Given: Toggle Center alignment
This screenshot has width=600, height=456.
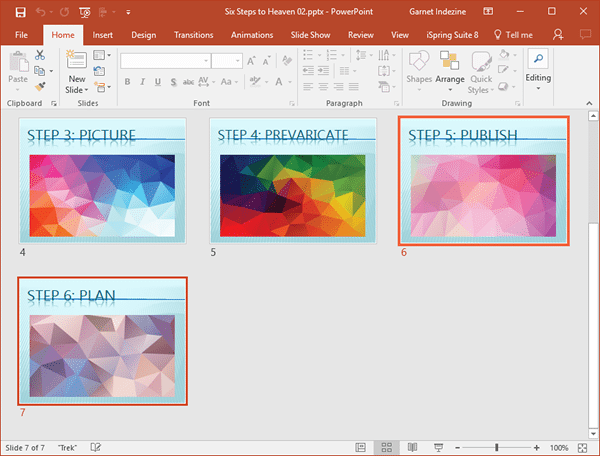Looking at the screenshot, I should pos(323,87).
